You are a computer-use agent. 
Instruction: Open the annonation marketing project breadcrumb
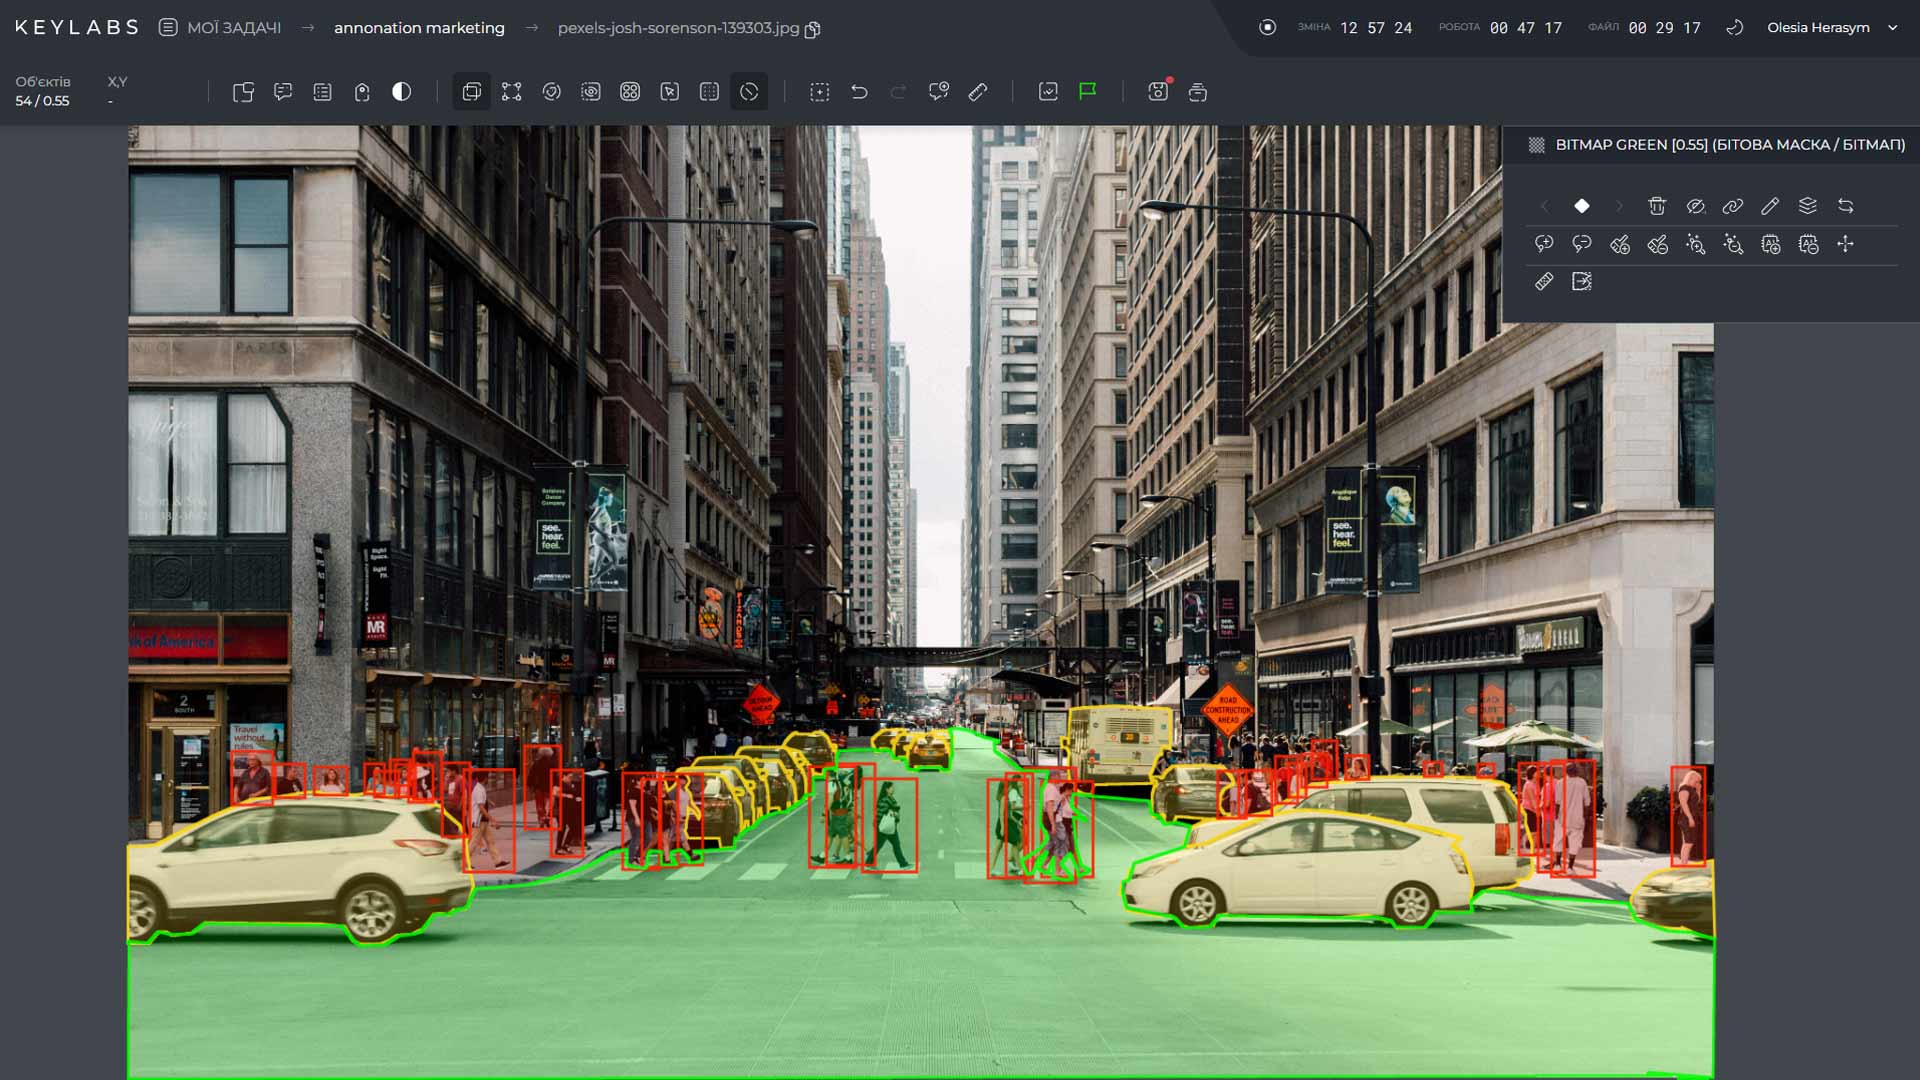[x=419, y=27]
